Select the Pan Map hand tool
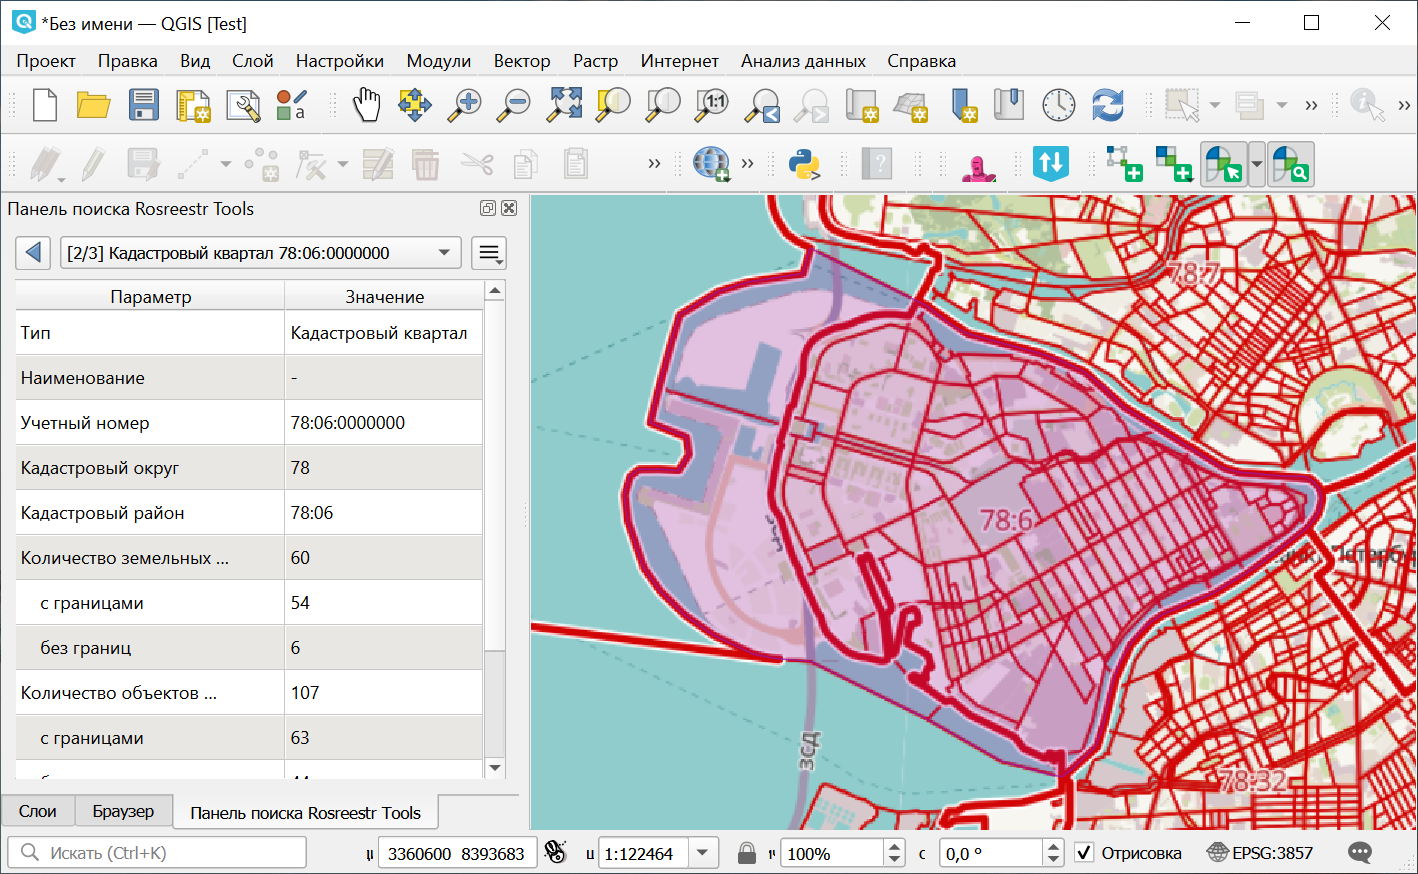This screenshot has width=1418, height=874. coord(366,105)
